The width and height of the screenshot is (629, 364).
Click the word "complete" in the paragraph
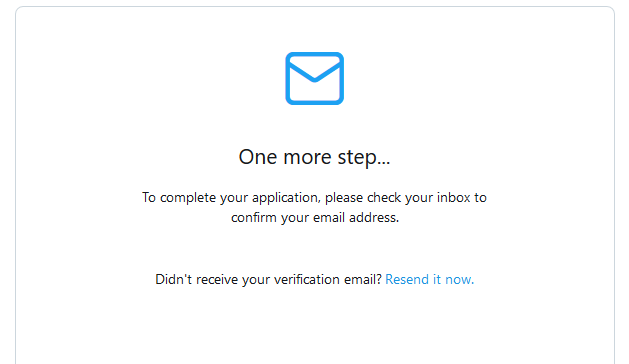(x=188, y=198)
